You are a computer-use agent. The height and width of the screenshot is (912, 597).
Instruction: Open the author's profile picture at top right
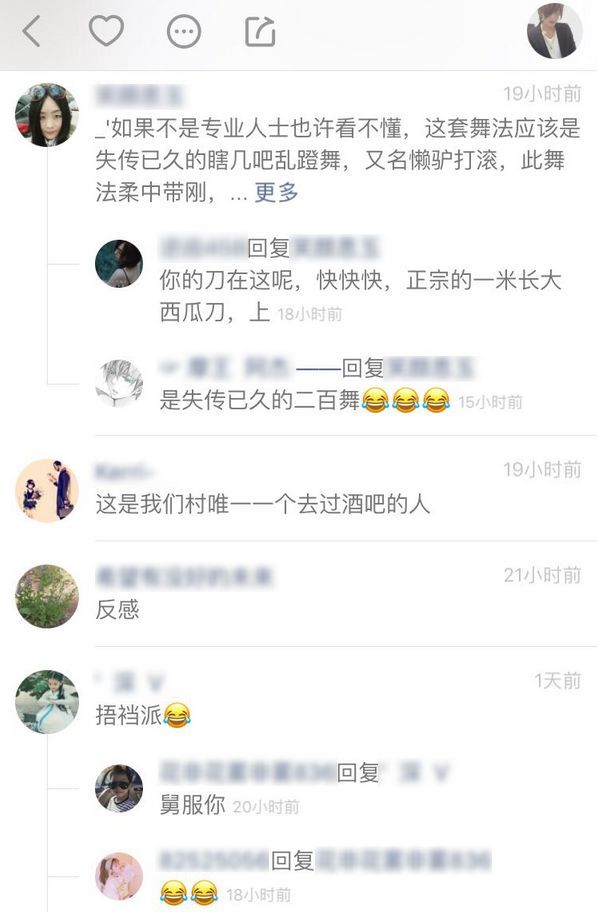point(554,31)
